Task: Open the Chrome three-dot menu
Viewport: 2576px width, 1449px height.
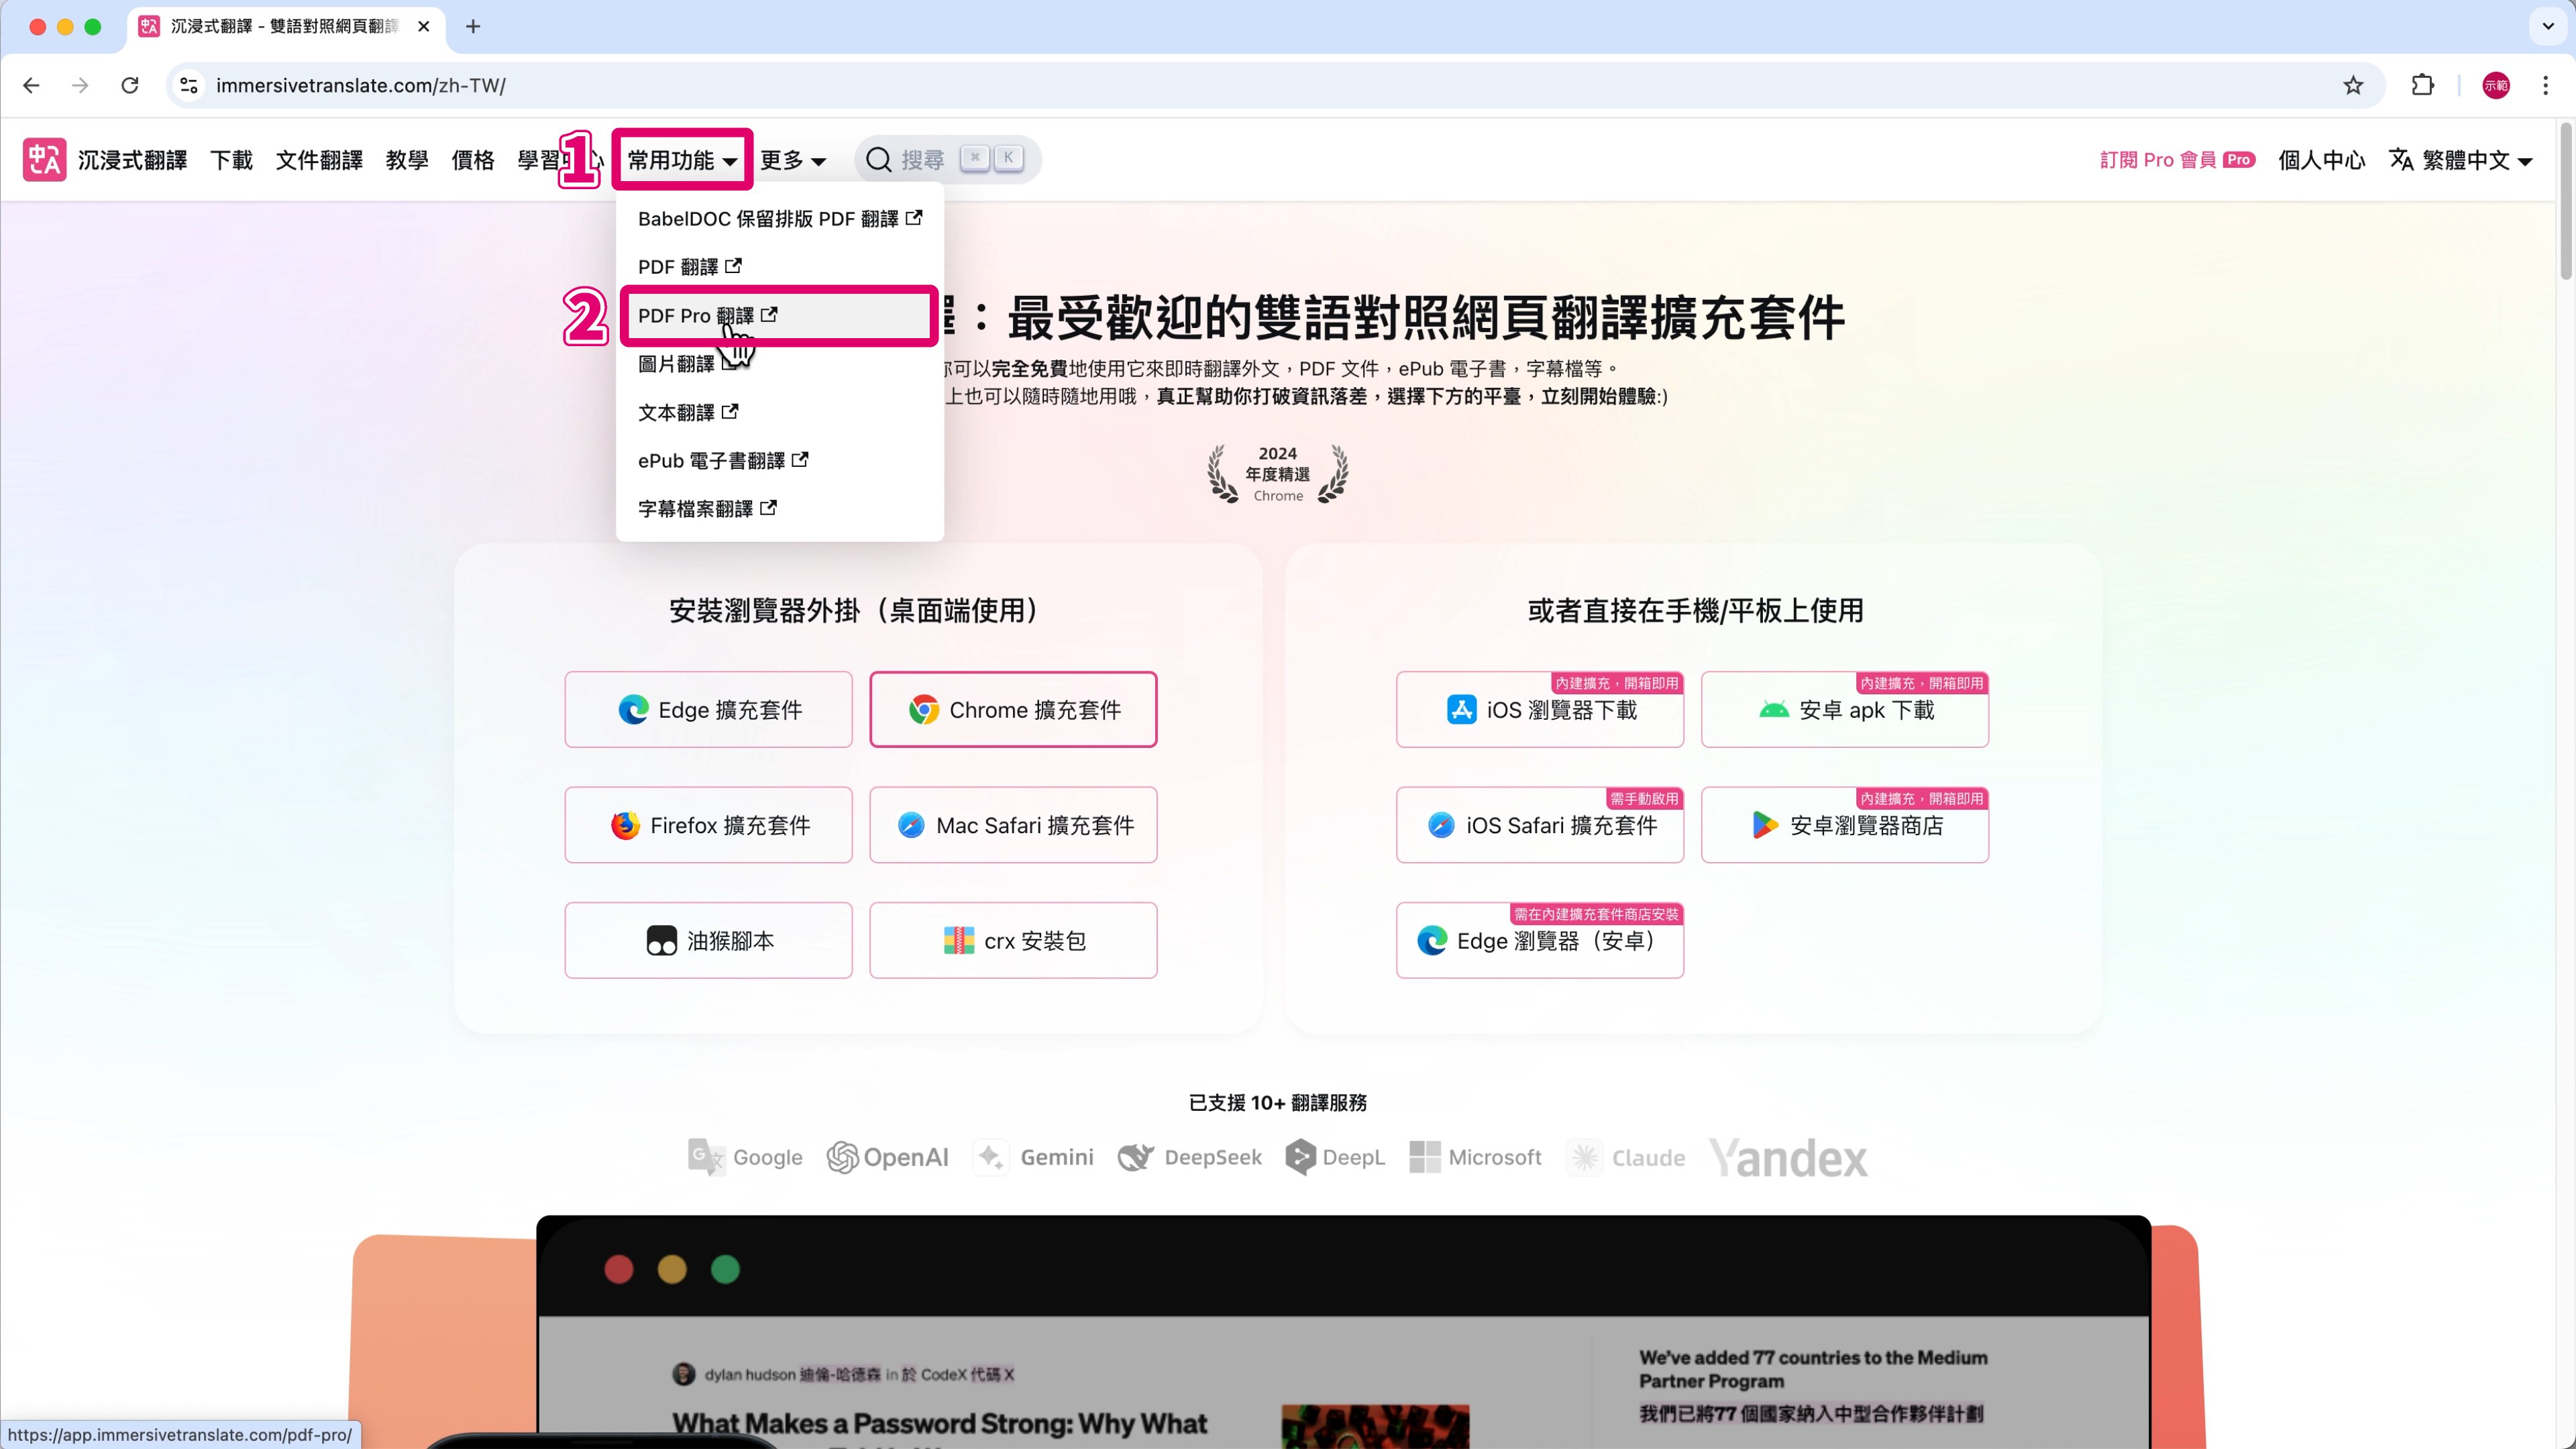Action: (x=2546, y=86)
